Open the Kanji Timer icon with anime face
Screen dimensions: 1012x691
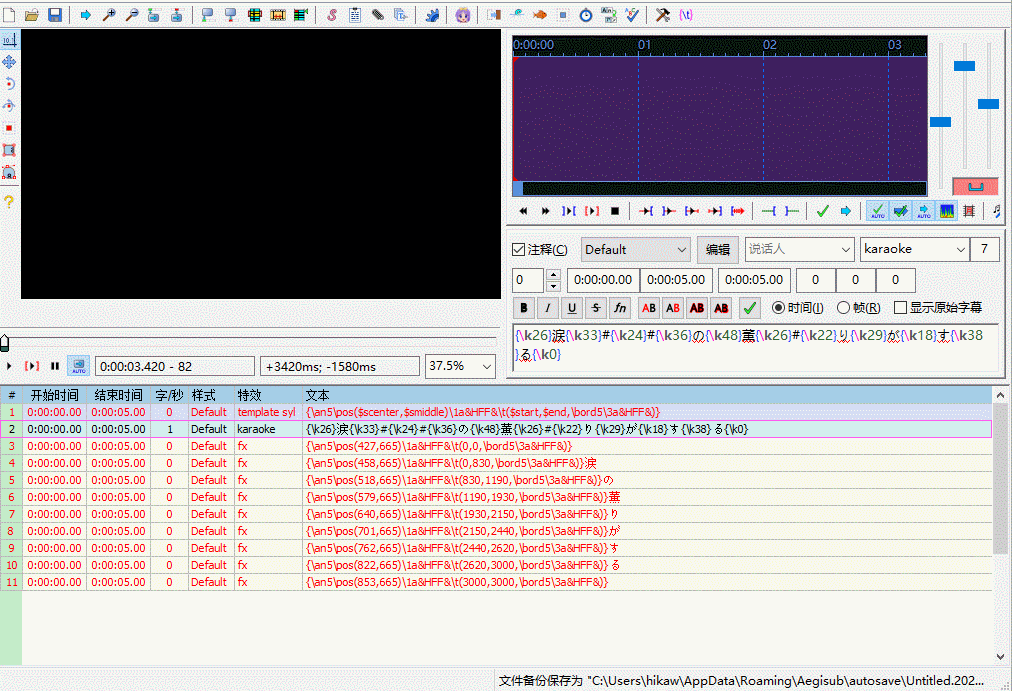(x=462, y=15)
